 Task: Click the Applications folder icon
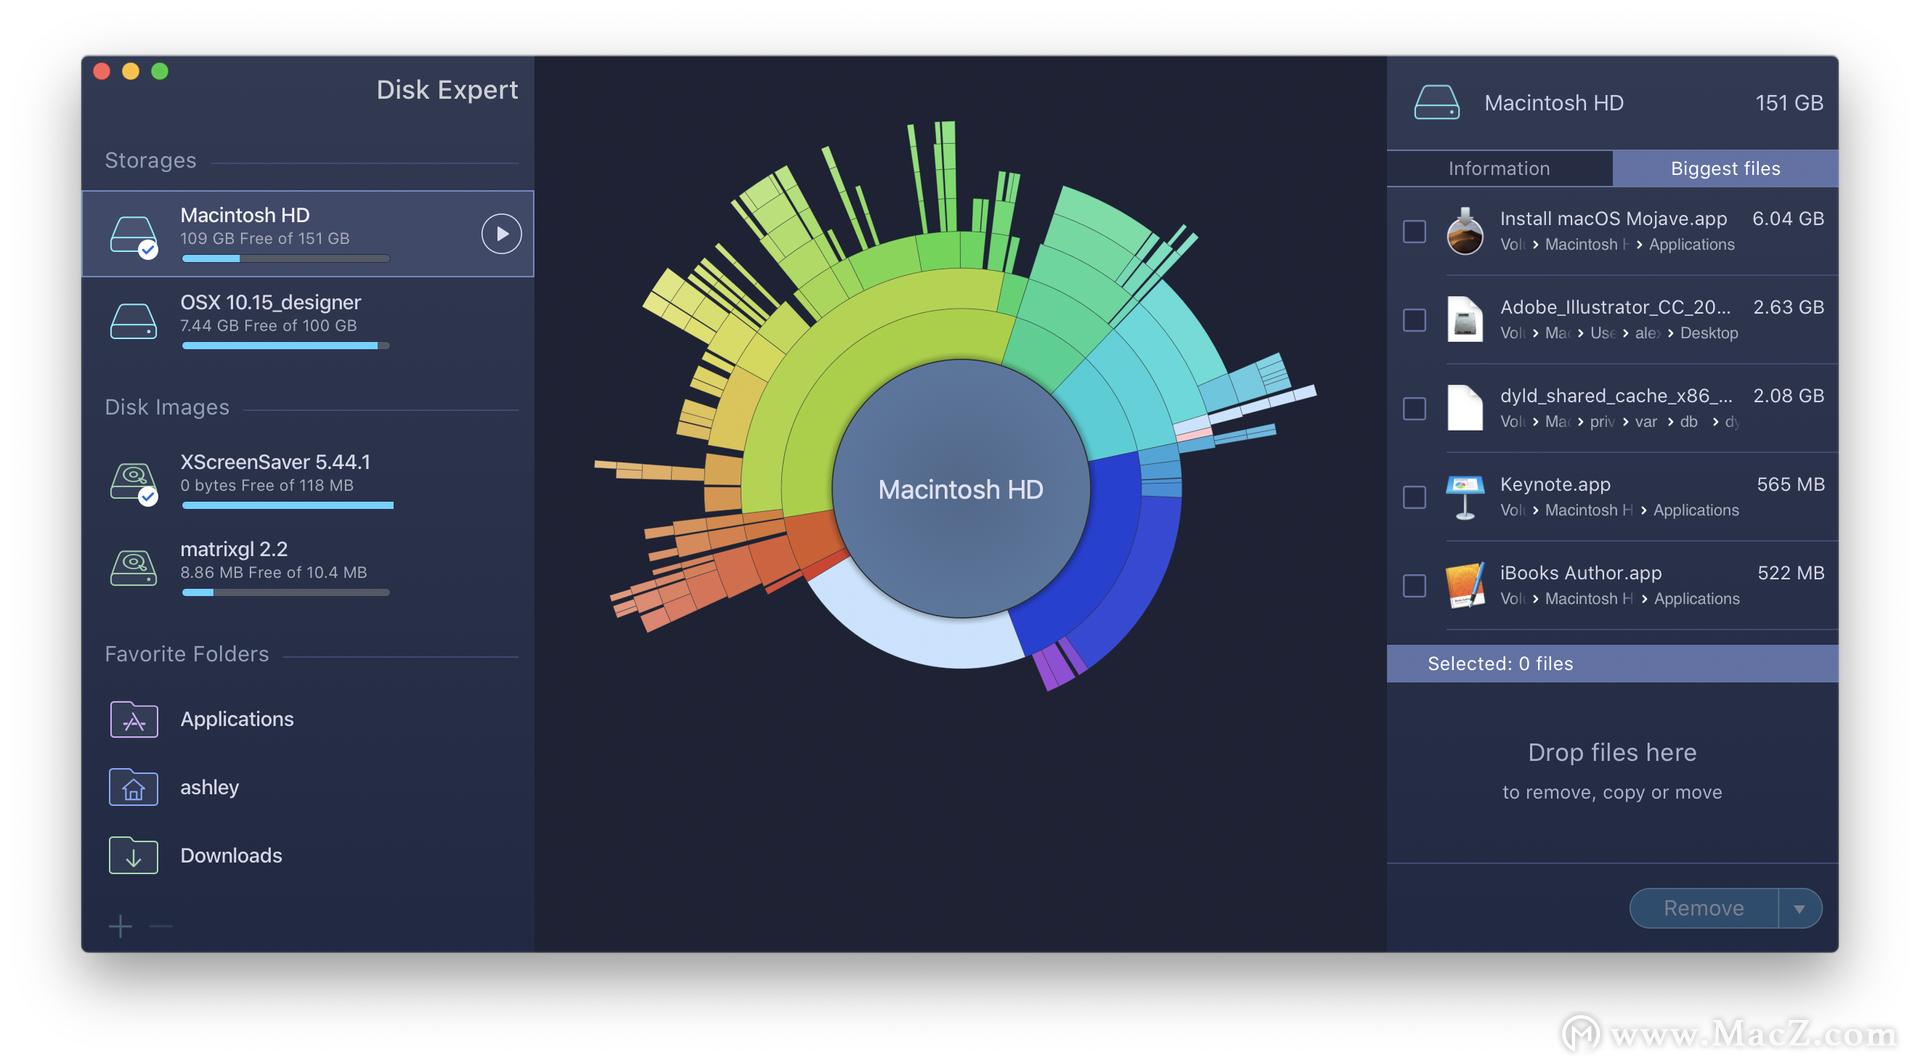coord(133,719)
